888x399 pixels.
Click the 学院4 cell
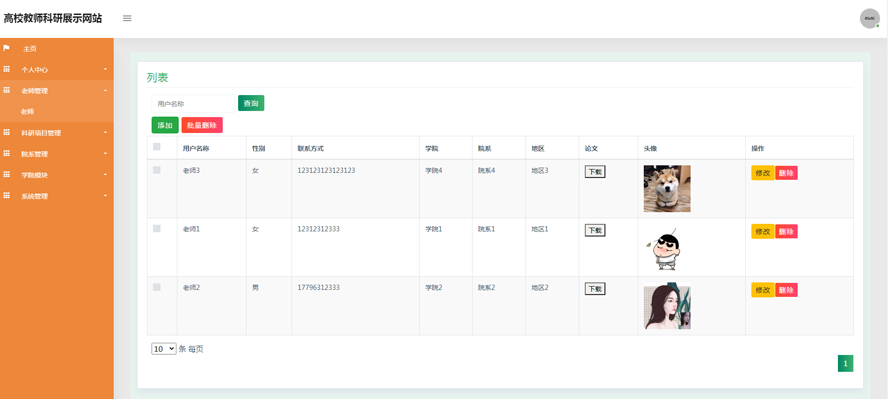tap(434, 170)
